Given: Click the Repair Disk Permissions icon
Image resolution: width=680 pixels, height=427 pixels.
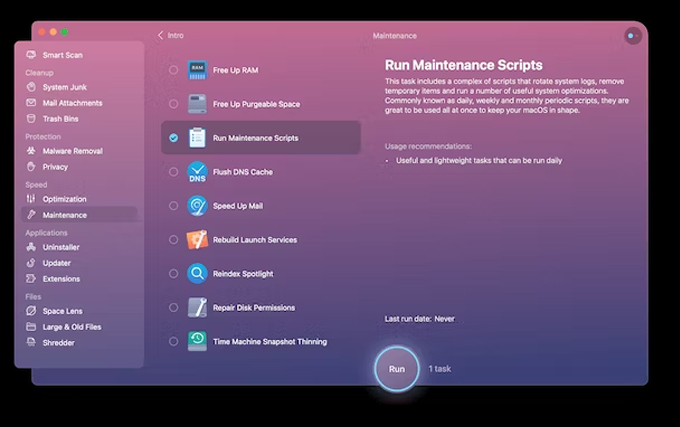Looking at the screenshot, I should (197, 308).
